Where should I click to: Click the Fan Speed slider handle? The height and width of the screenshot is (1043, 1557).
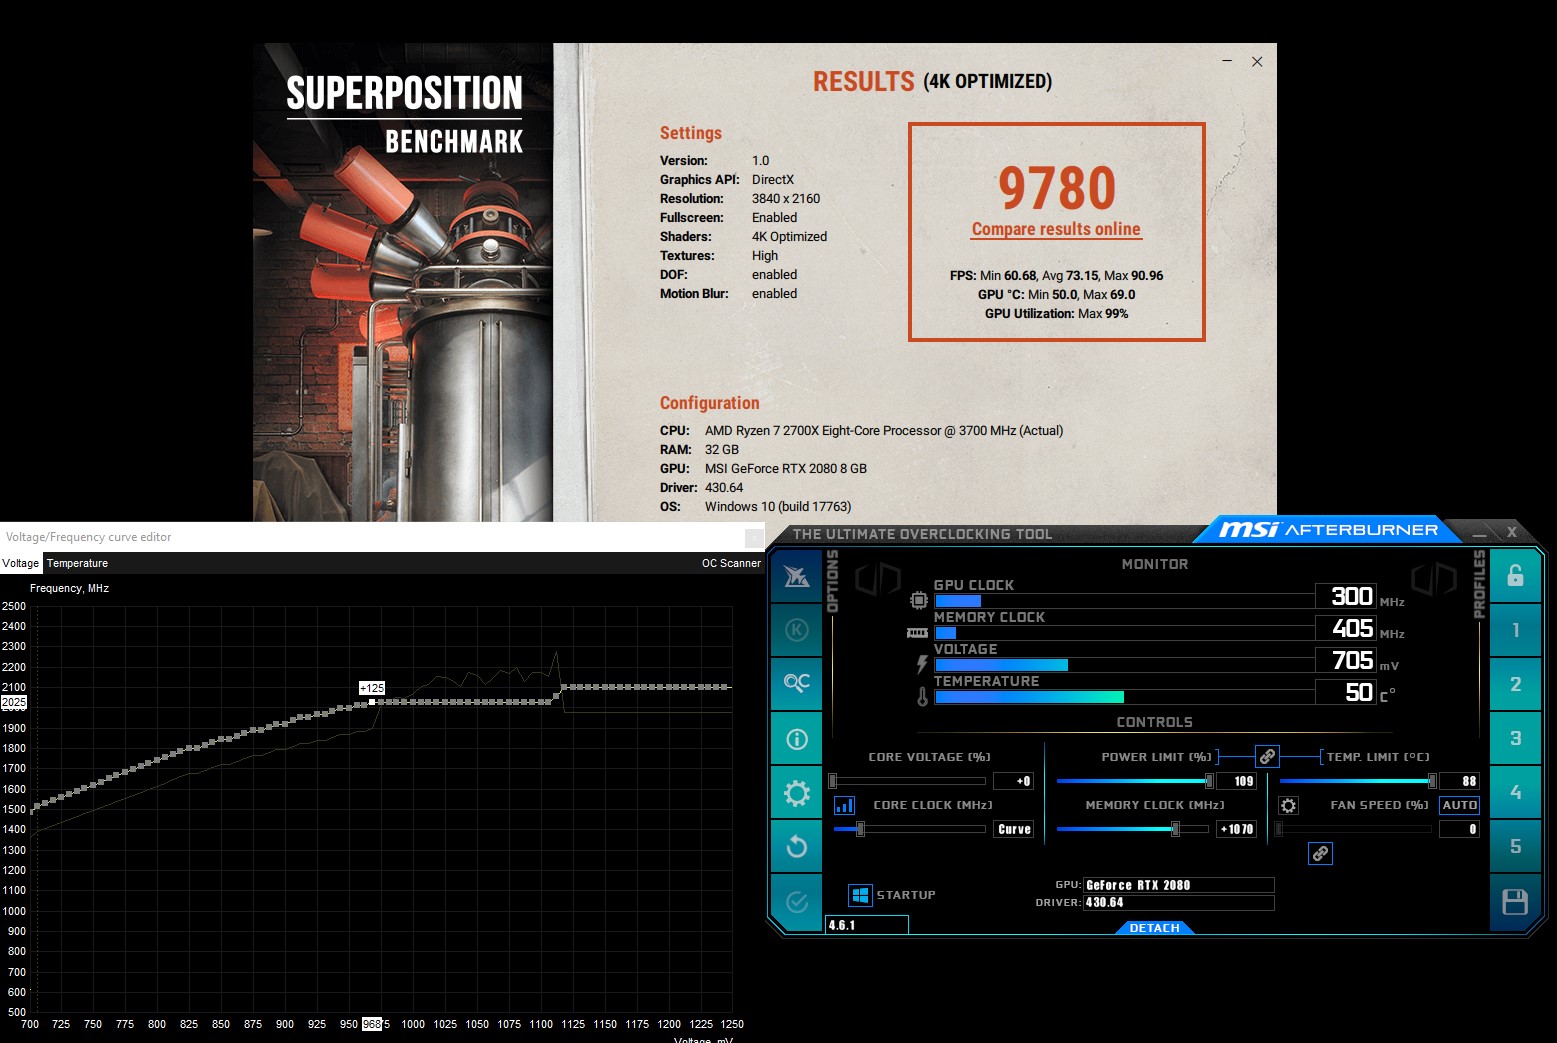(1279, 829)
